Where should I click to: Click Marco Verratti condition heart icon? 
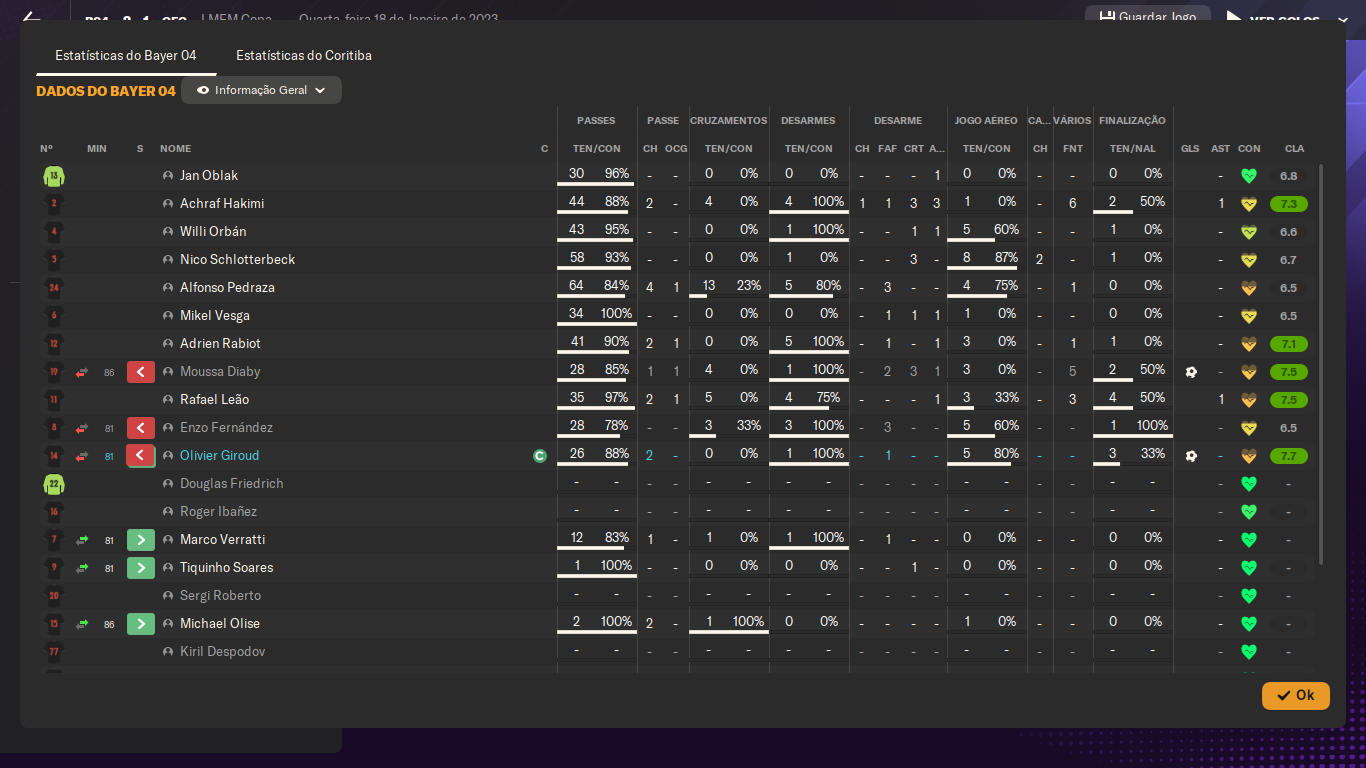tap(1248, 539)
